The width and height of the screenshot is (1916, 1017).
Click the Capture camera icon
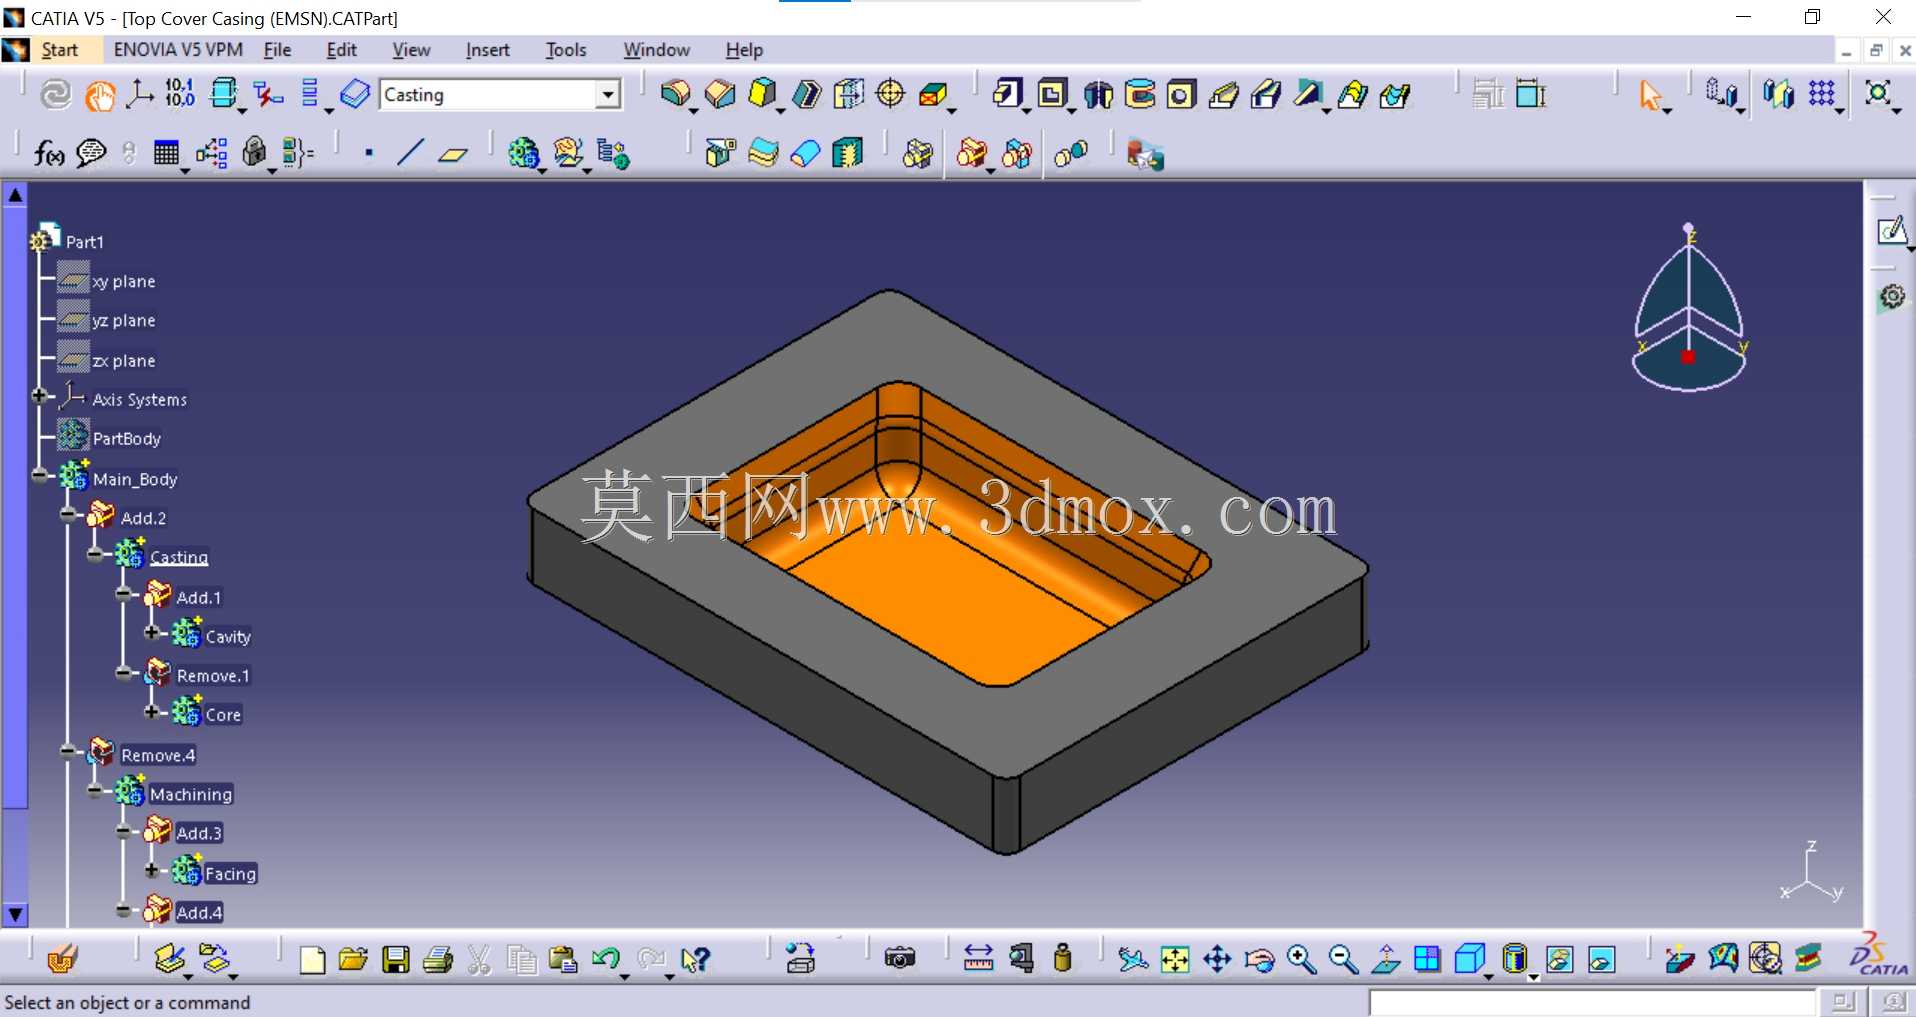[x=900, y=959]
